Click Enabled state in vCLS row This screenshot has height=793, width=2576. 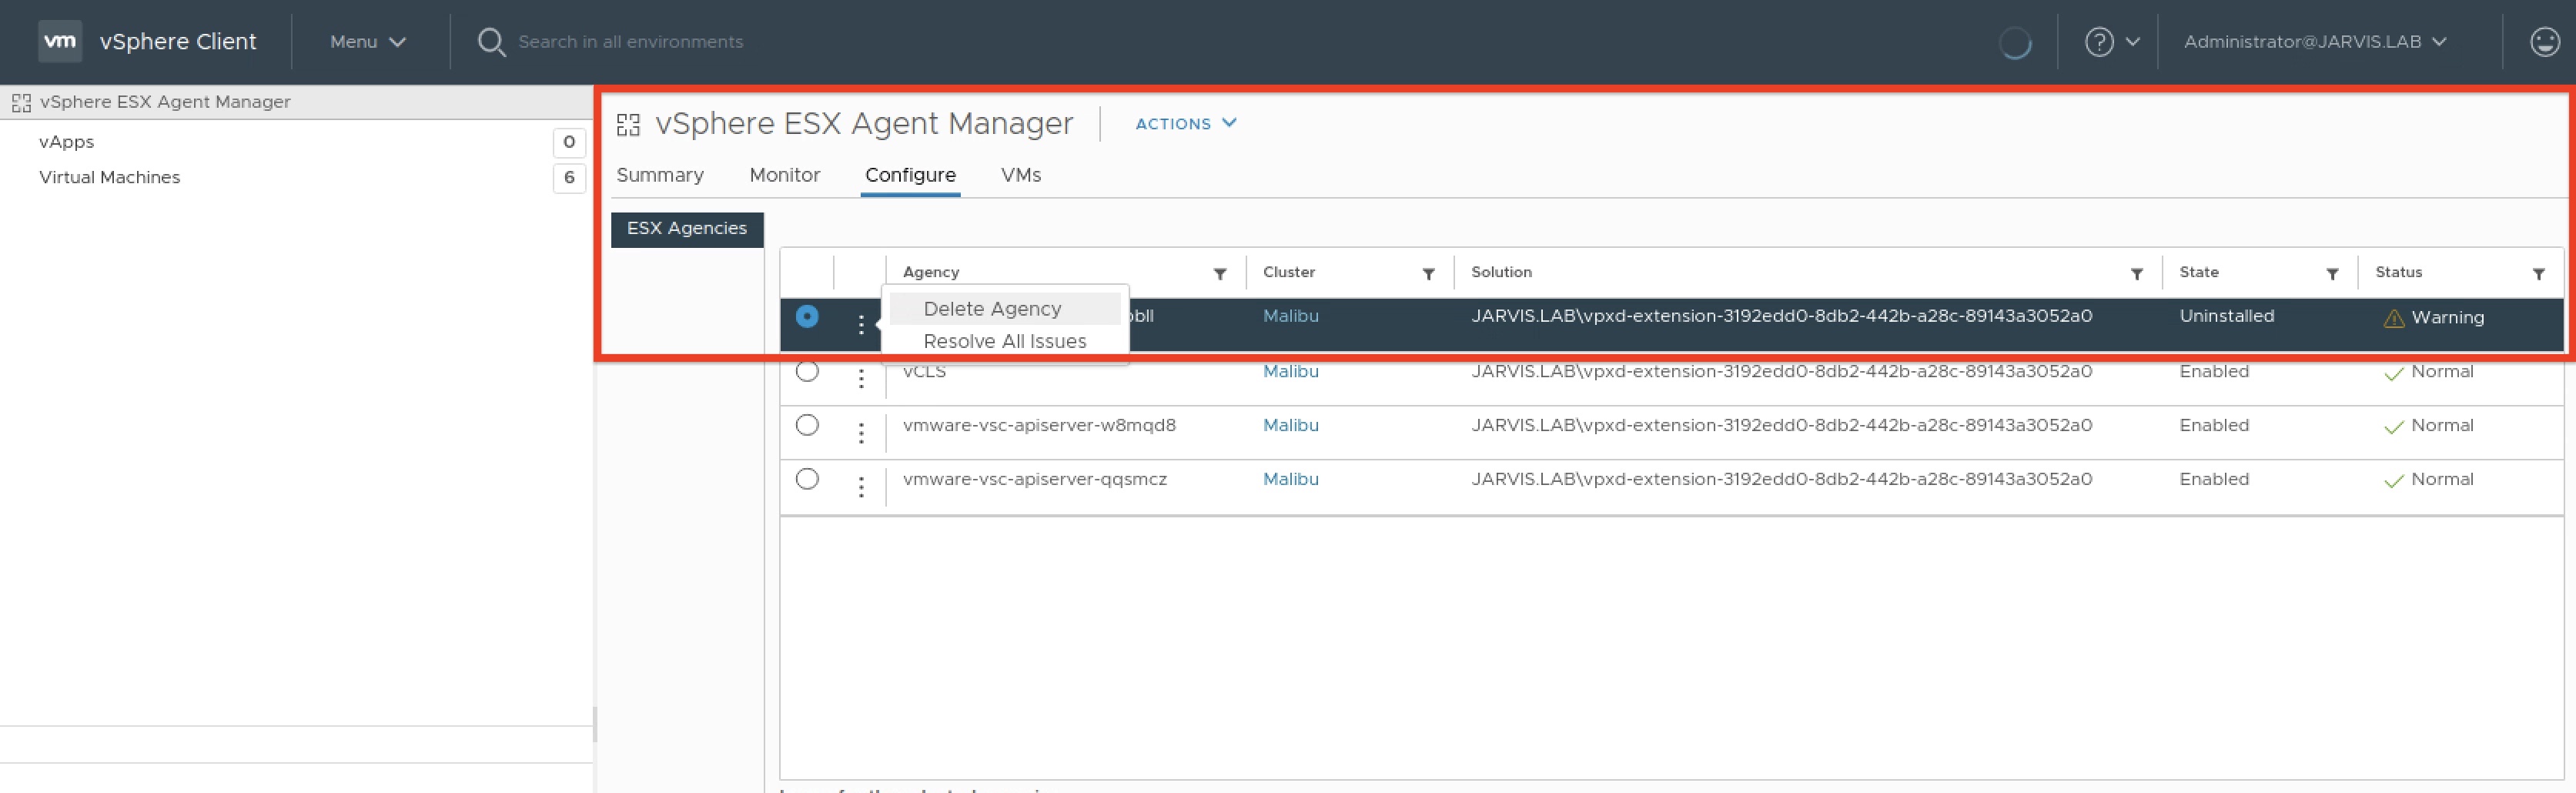pyautogui.click(x=2214, y=371)
